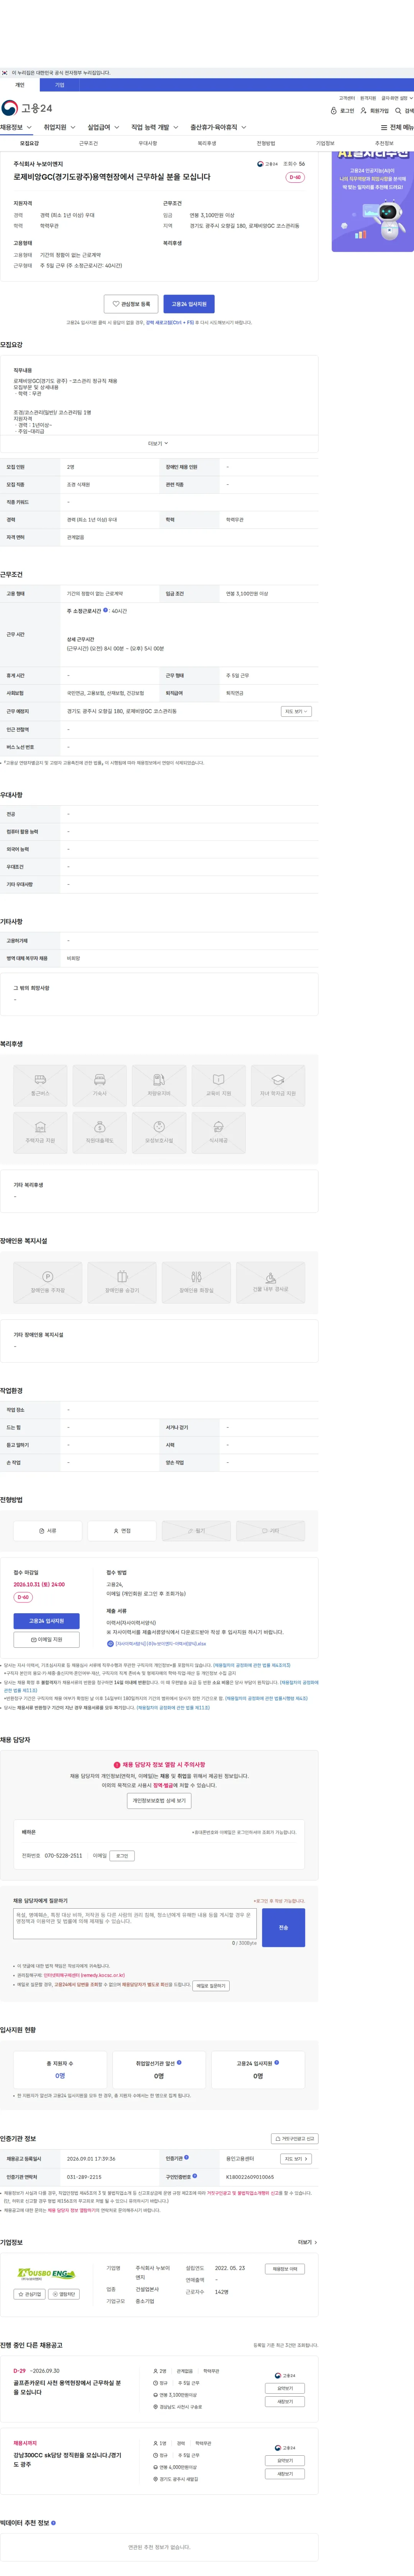Screen dimensions: 414x2576
Task: Click the 식사제공 icon
Action: [x=218, y=1132]
